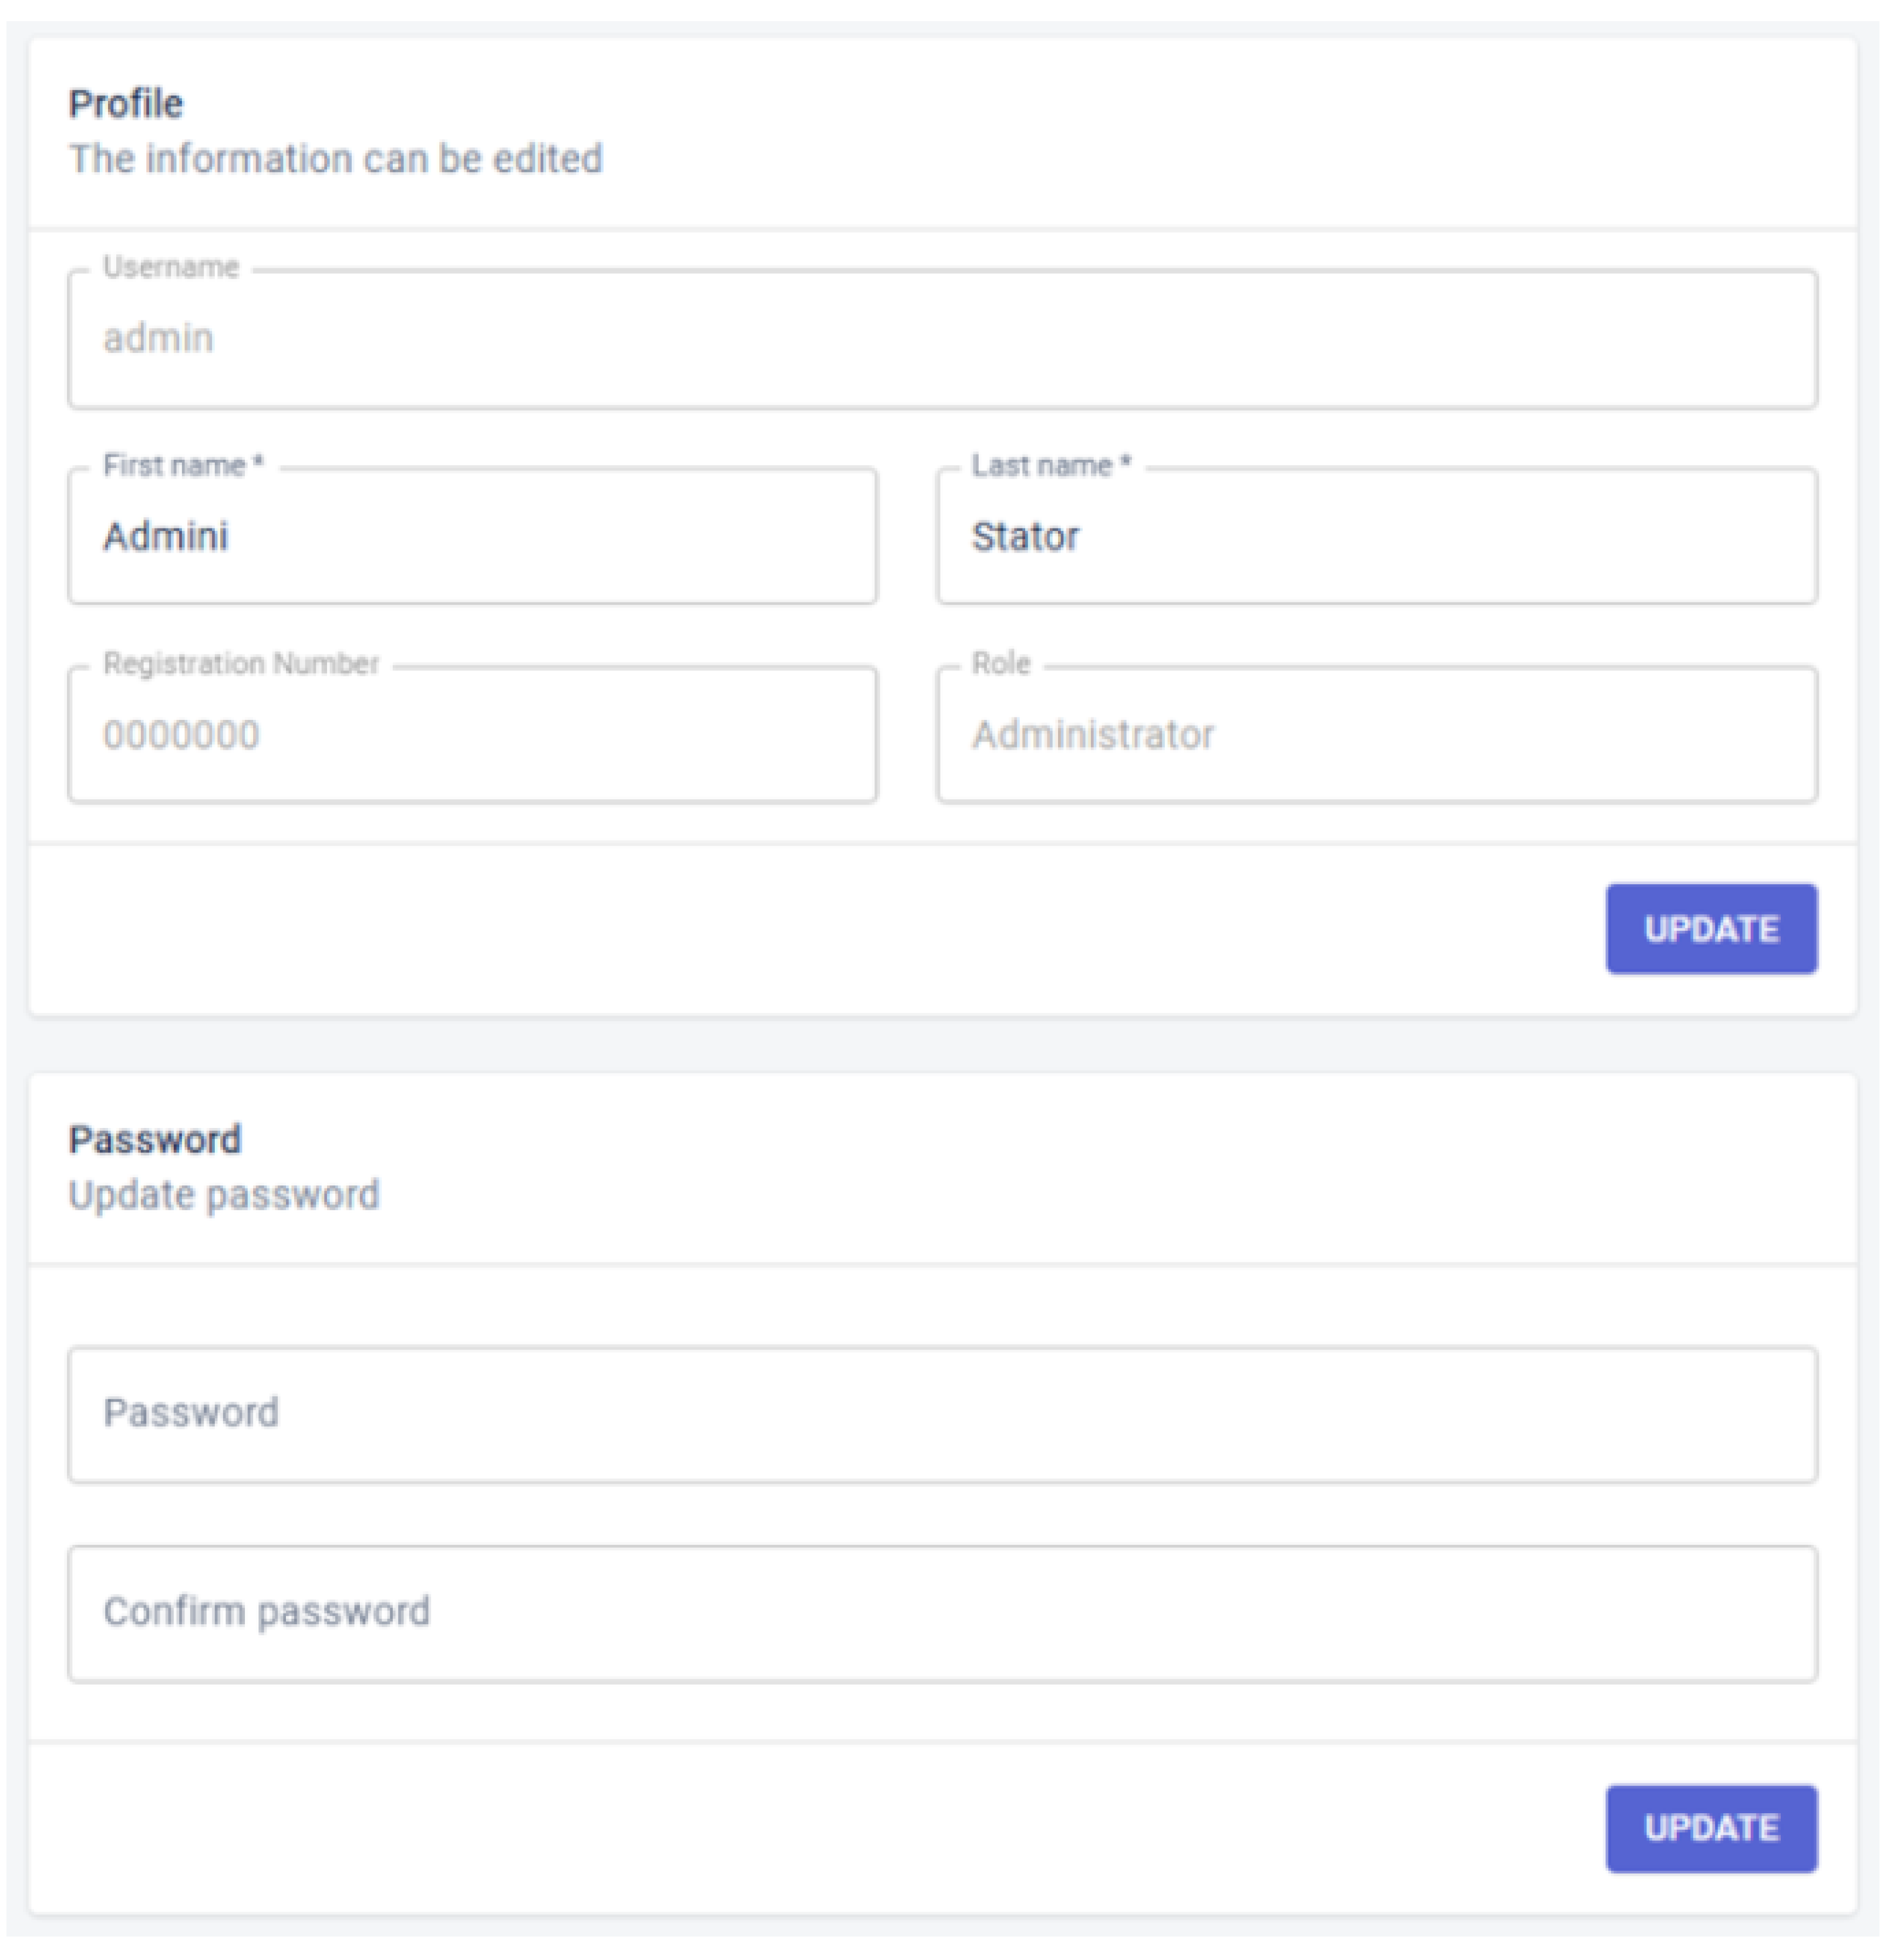Click the 'Registration Number' floating label
This screenshot has width=1890, height=1960.
[241, 663]
